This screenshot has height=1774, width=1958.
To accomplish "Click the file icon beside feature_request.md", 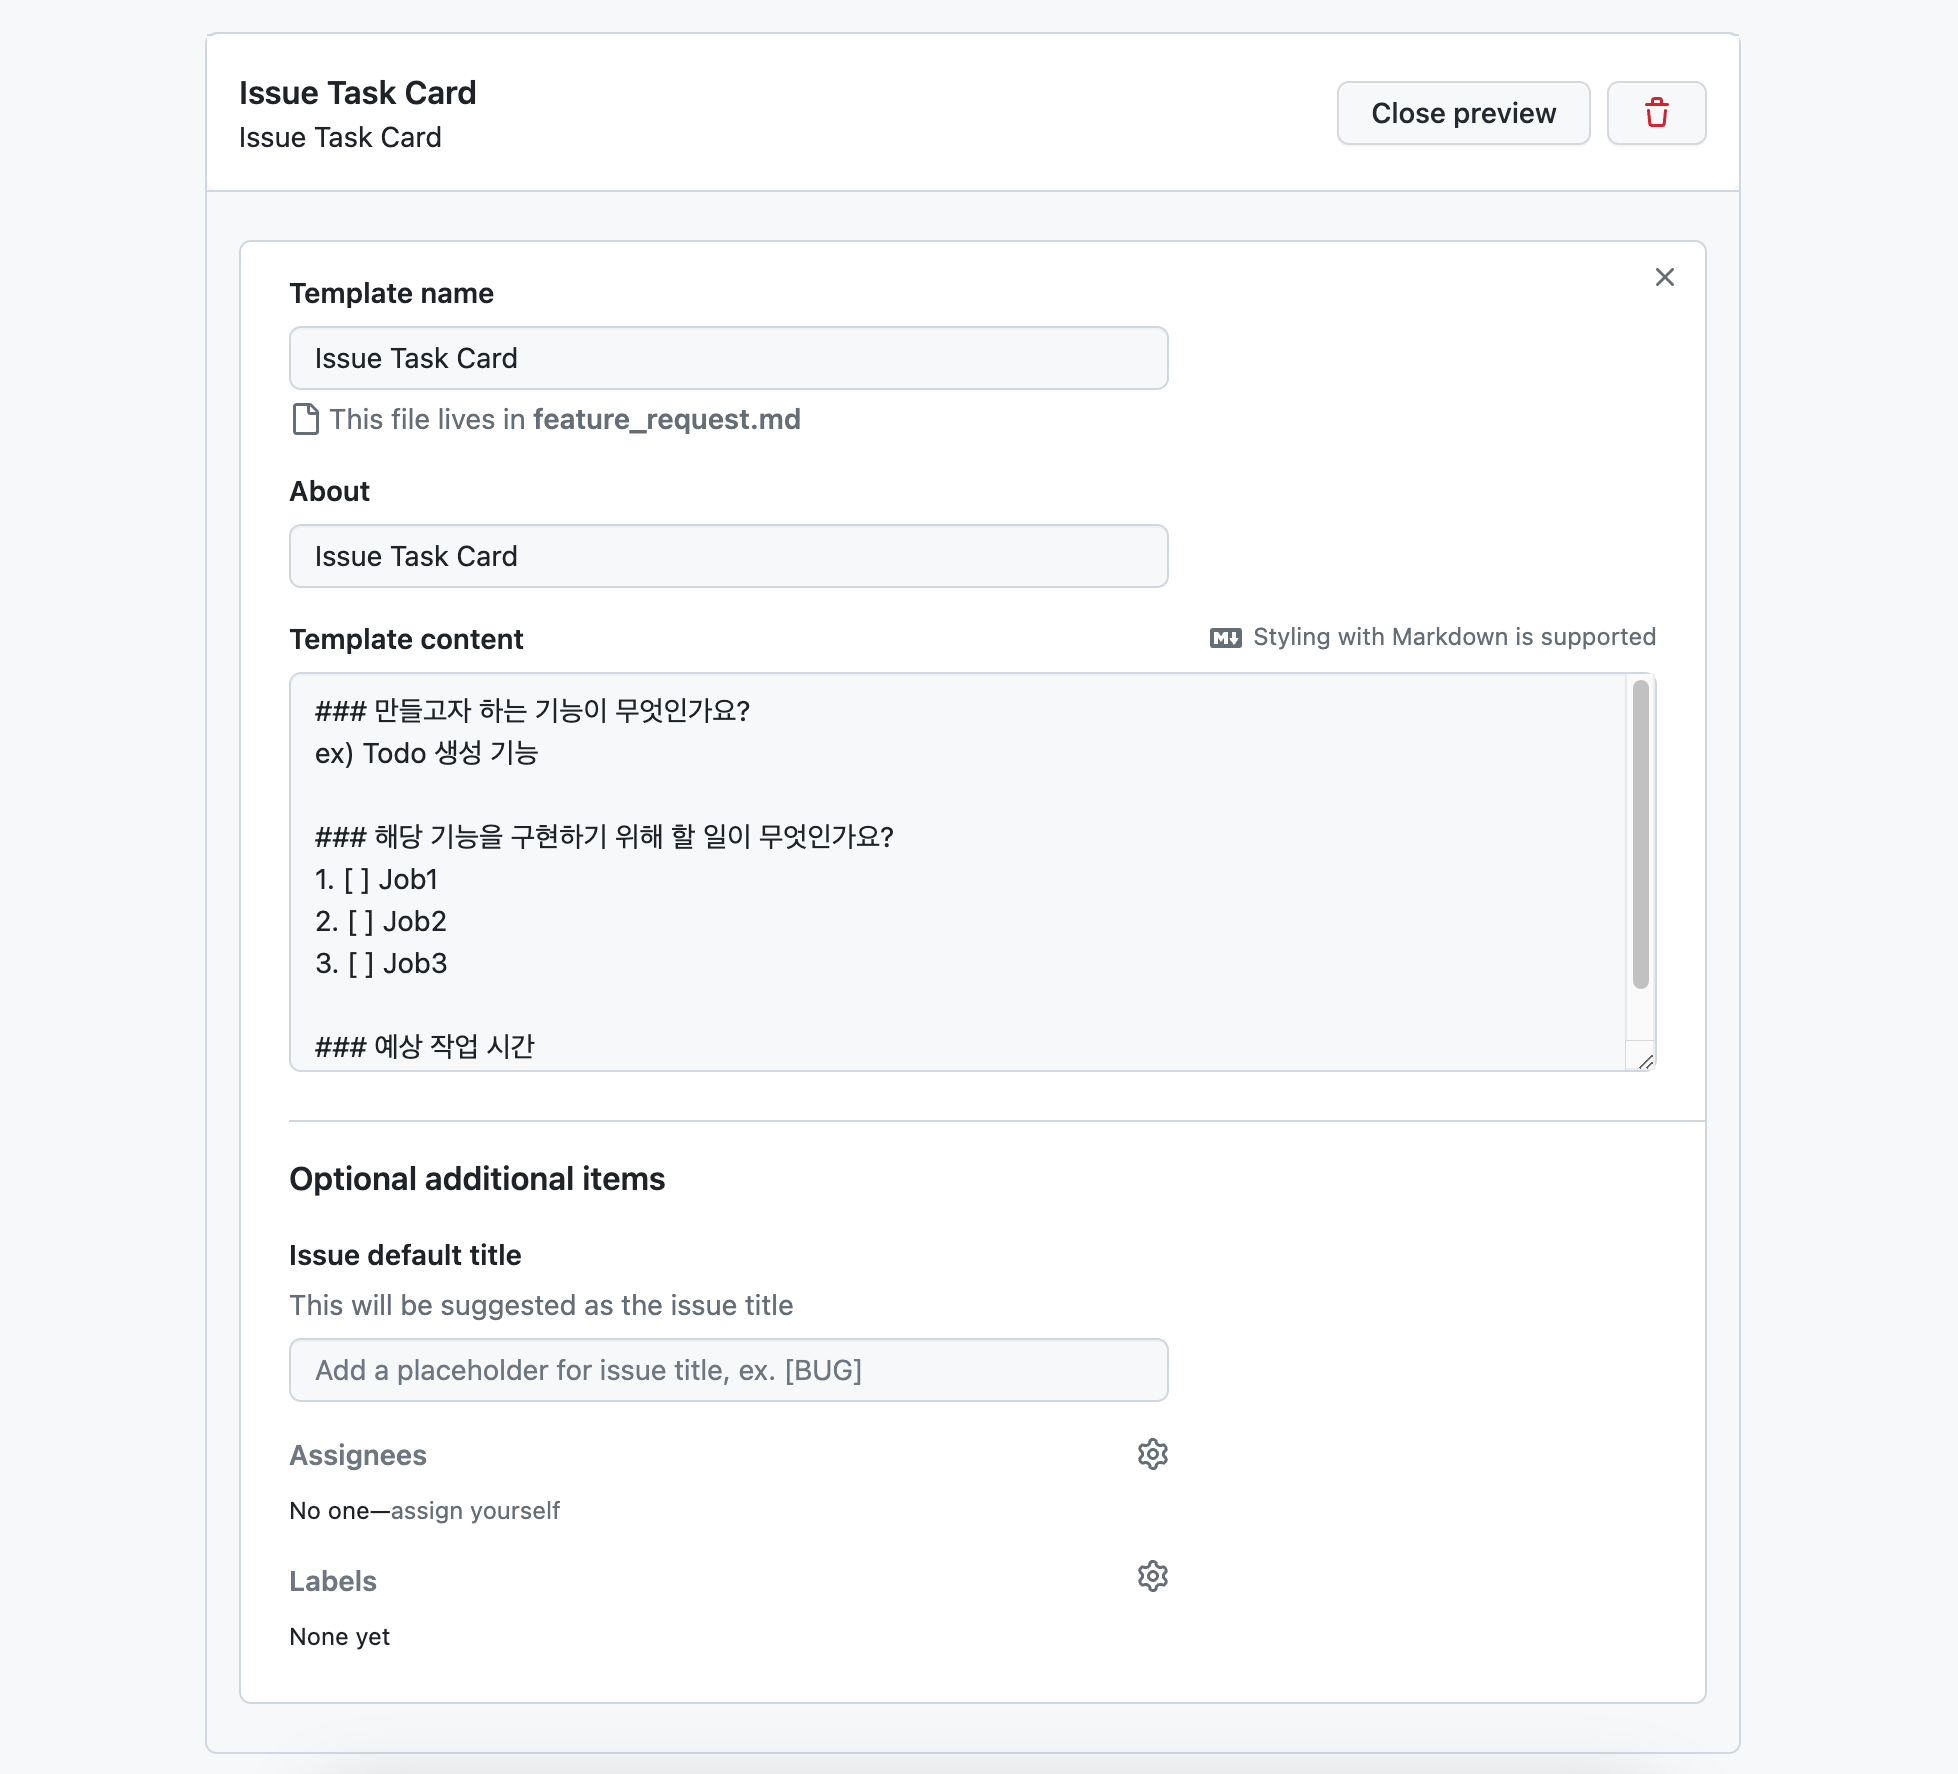I will click(x=305, y=419).
